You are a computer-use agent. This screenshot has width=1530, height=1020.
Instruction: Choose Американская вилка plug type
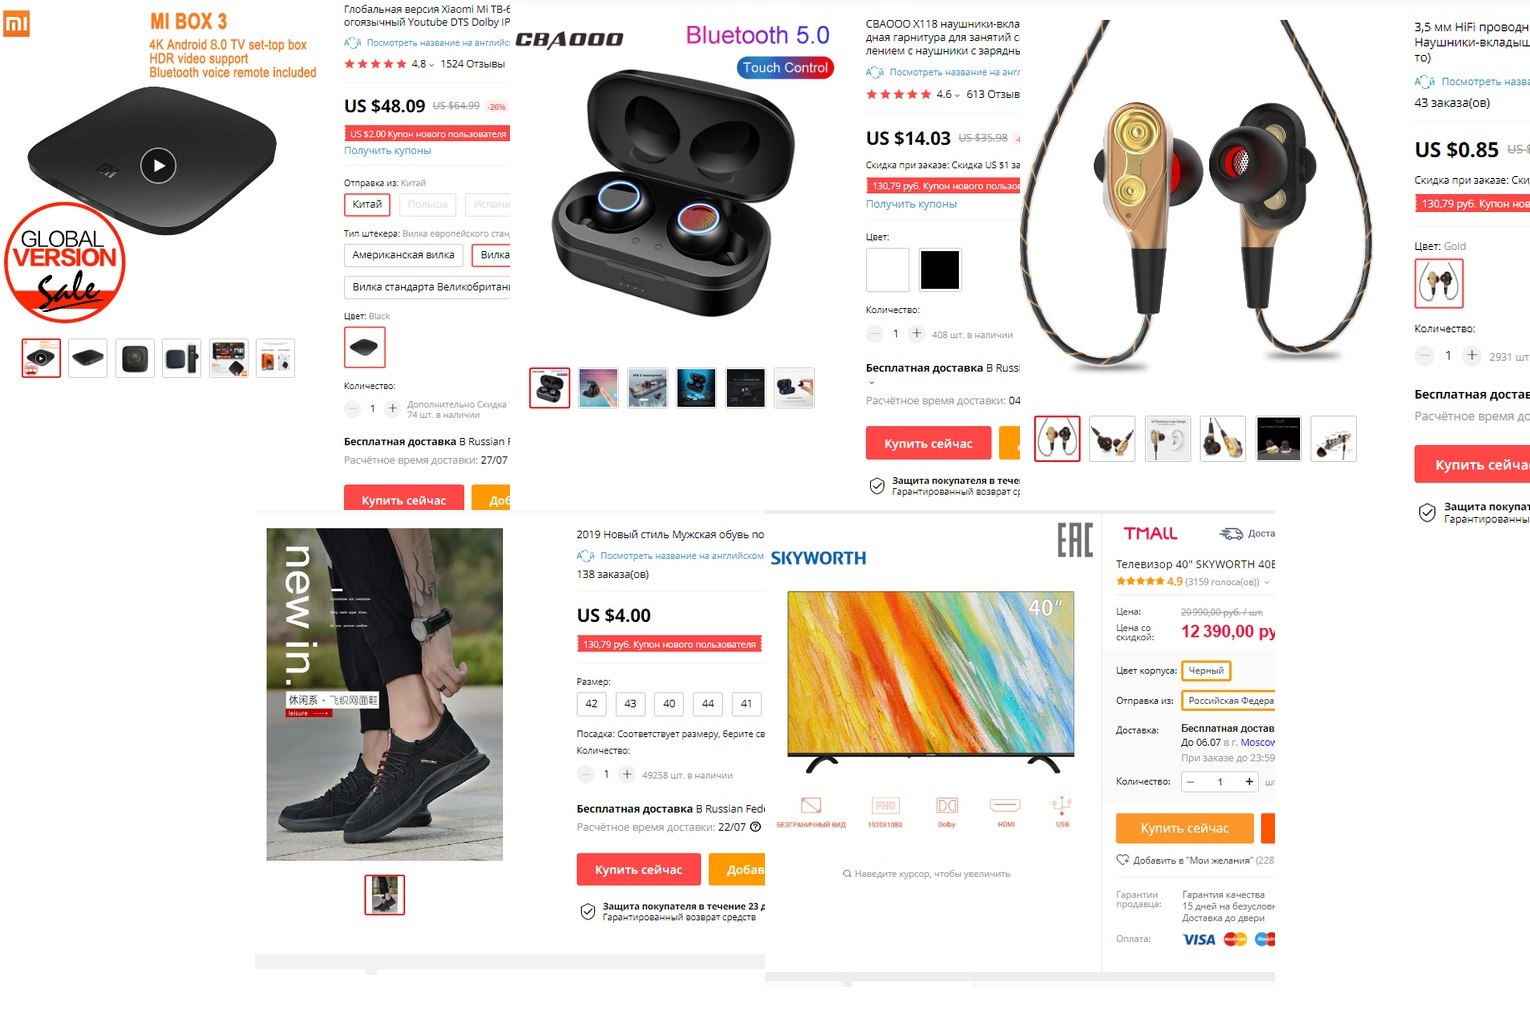tap(403, 255)
